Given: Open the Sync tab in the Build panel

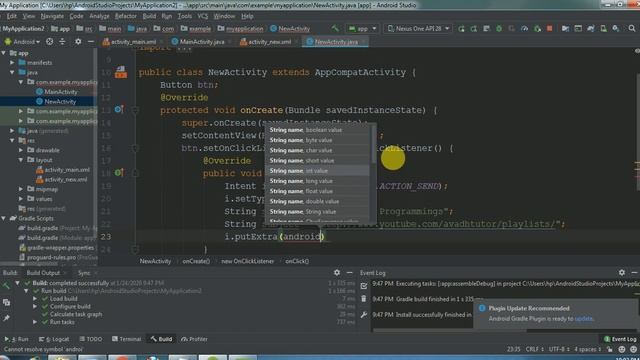Looking at the screenshot, I should (x=84, y=273).
